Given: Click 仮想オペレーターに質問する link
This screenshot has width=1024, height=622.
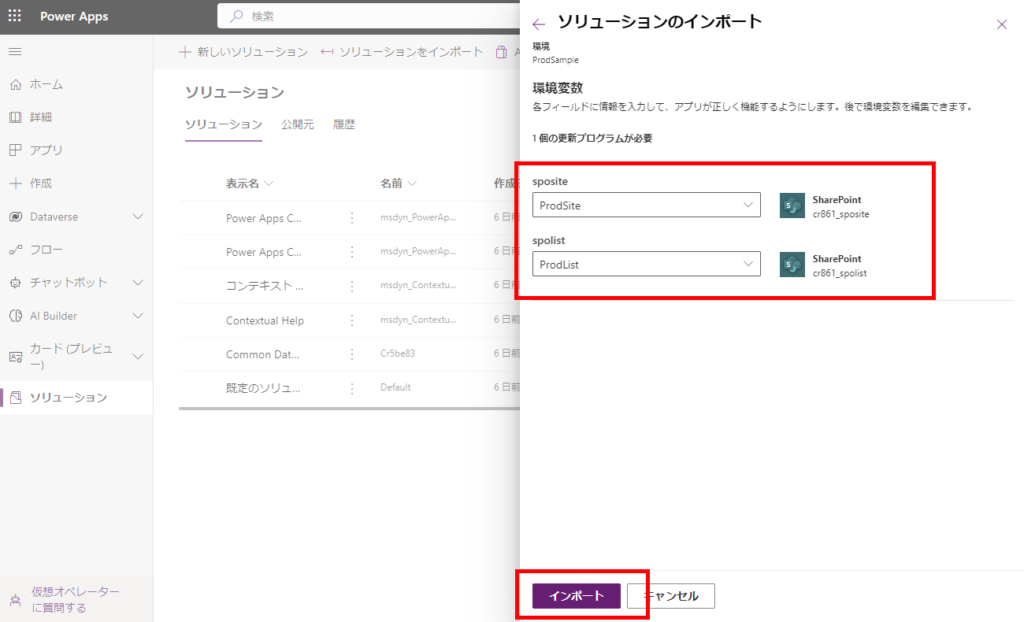Looking at the screenshot, I should pos(76,600).
